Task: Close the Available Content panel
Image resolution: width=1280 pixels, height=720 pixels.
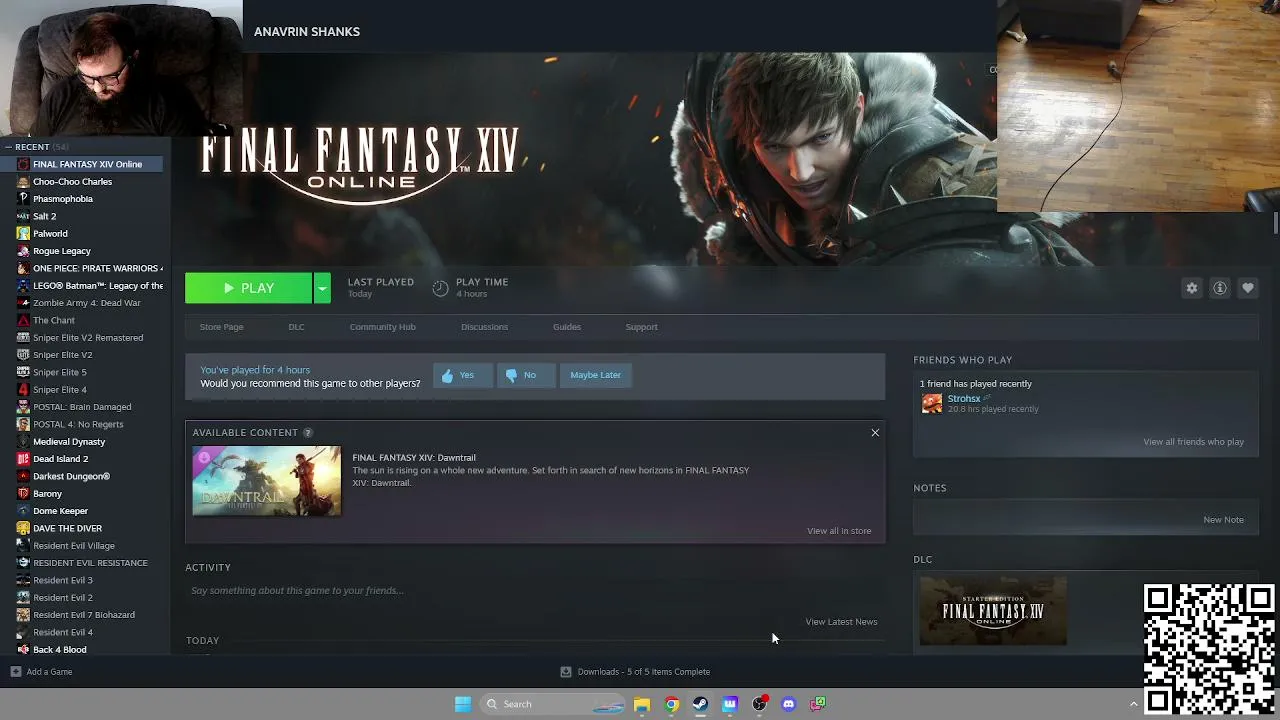Action: pyautogui.click(x=875, y=433)
